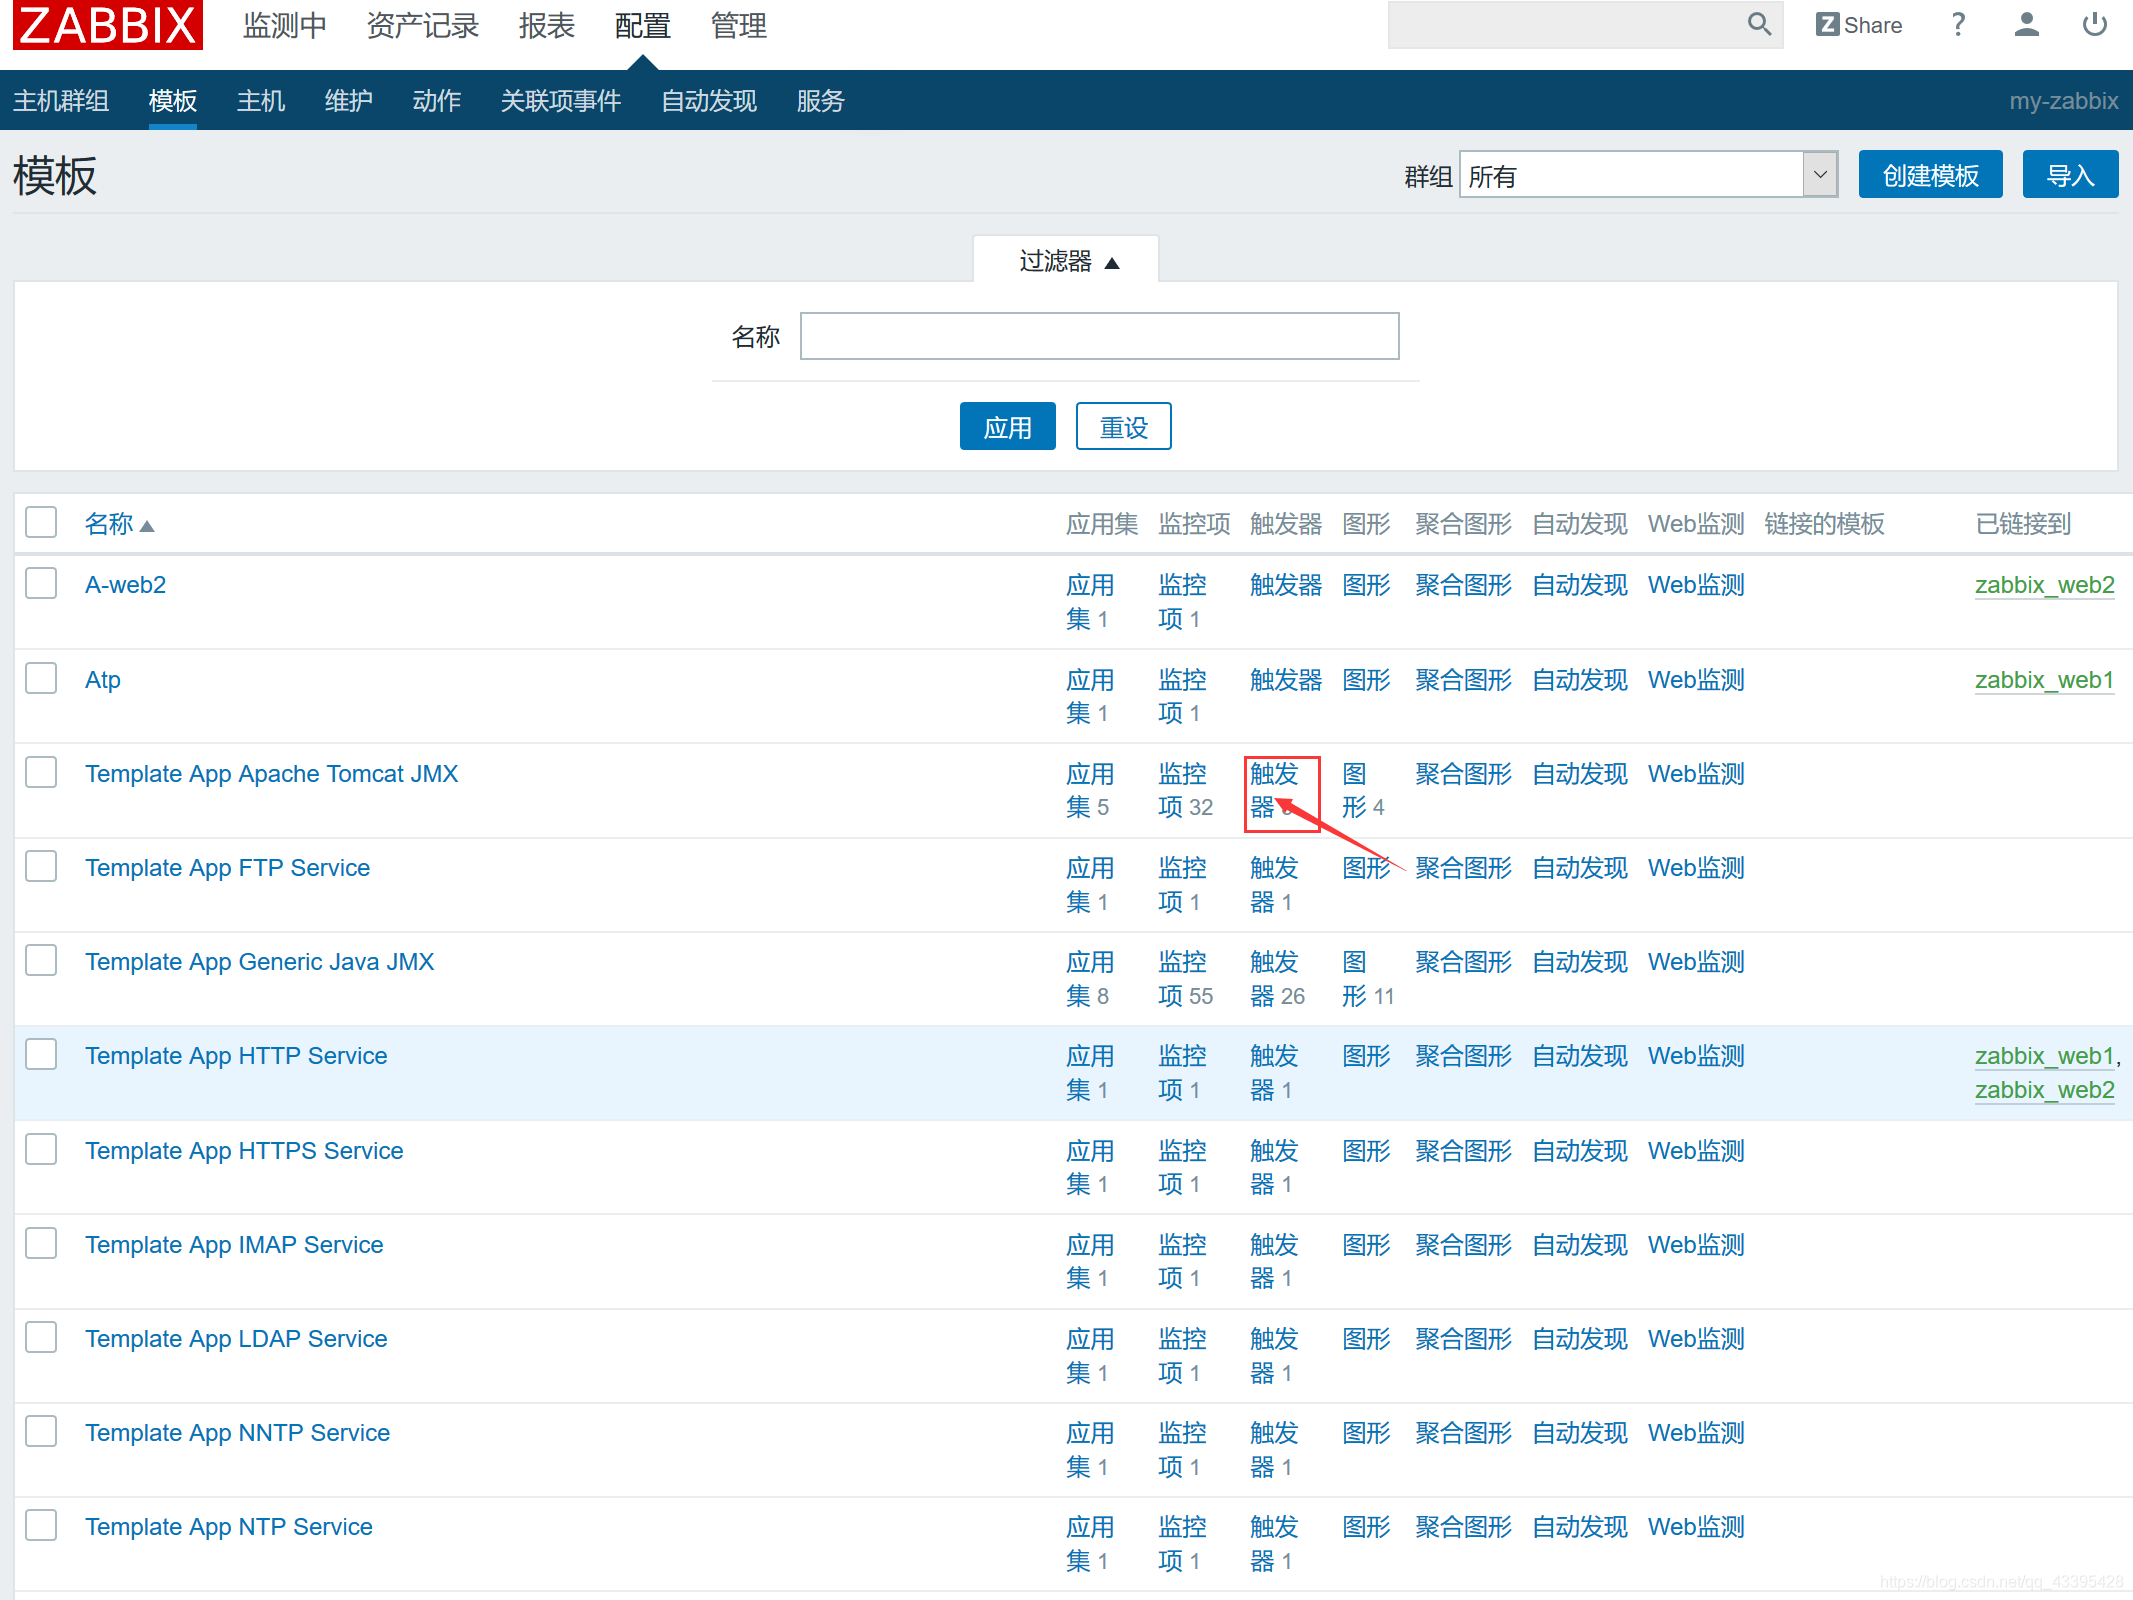This screenshot has height=1600, width=2133.
Task: Check Template App Generic Java JMX checkbox
Action: click(x=41, y=960)
